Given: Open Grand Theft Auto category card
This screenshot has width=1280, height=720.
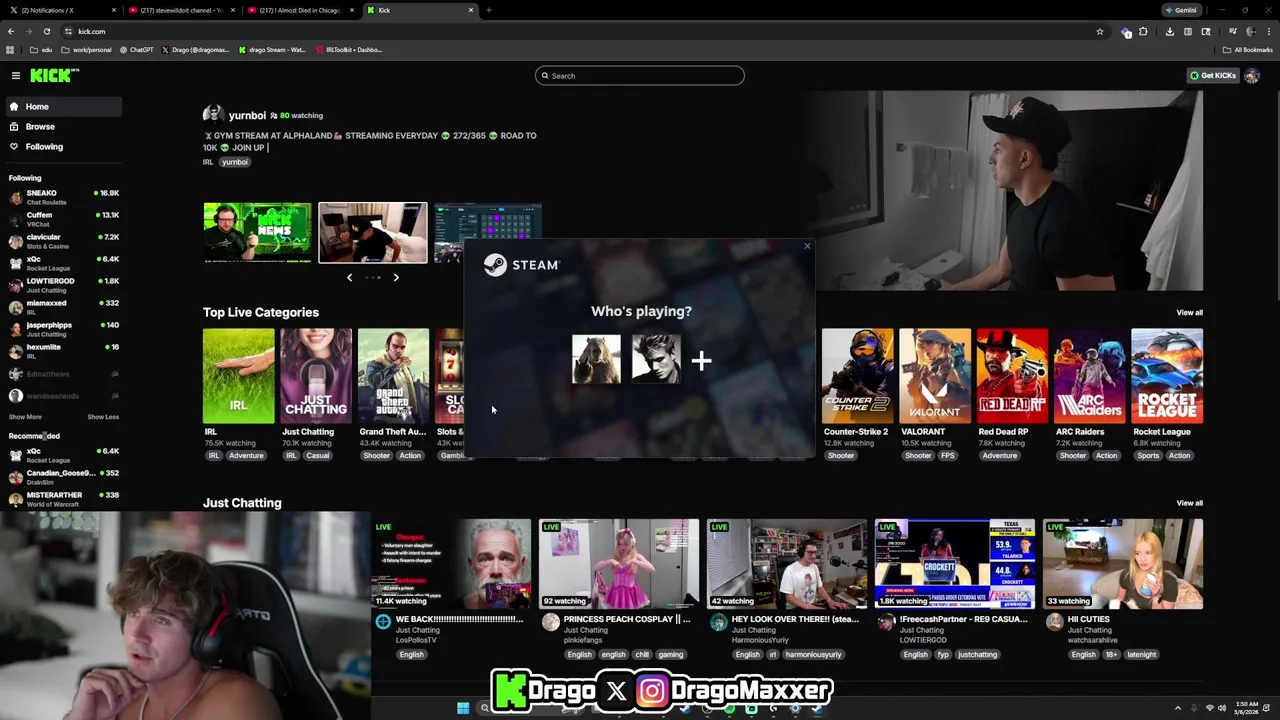Looking at the screenshot, I should pos(393,376).
